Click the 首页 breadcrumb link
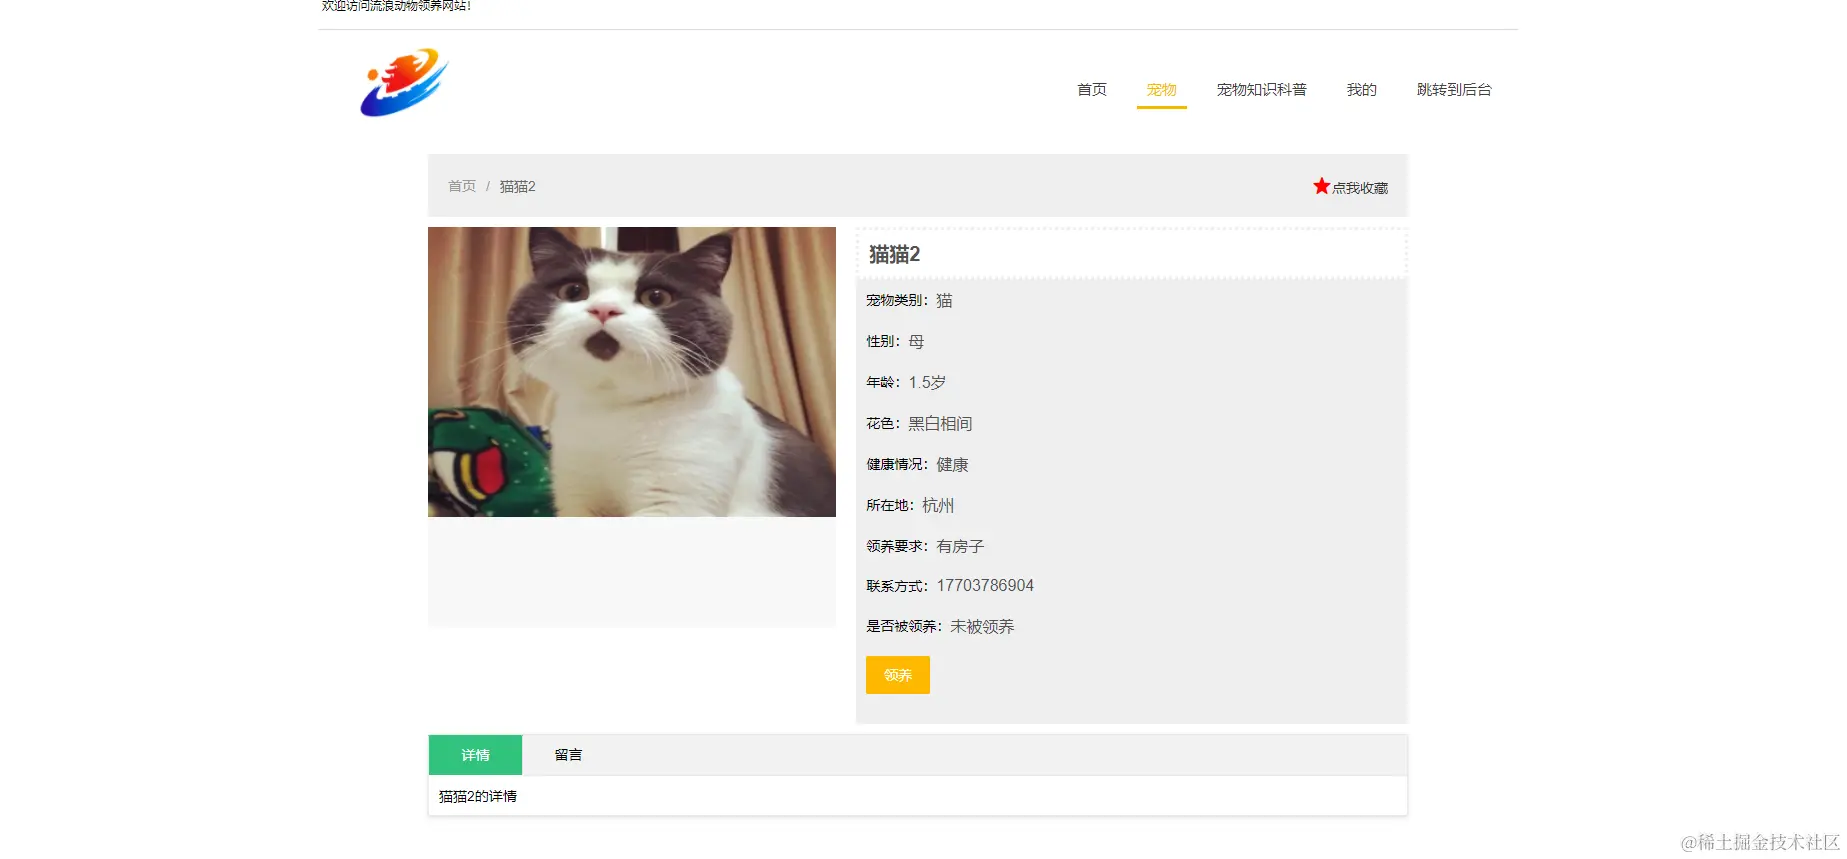Viewport: 1847px width, 859px height. (x=462, y=186)
